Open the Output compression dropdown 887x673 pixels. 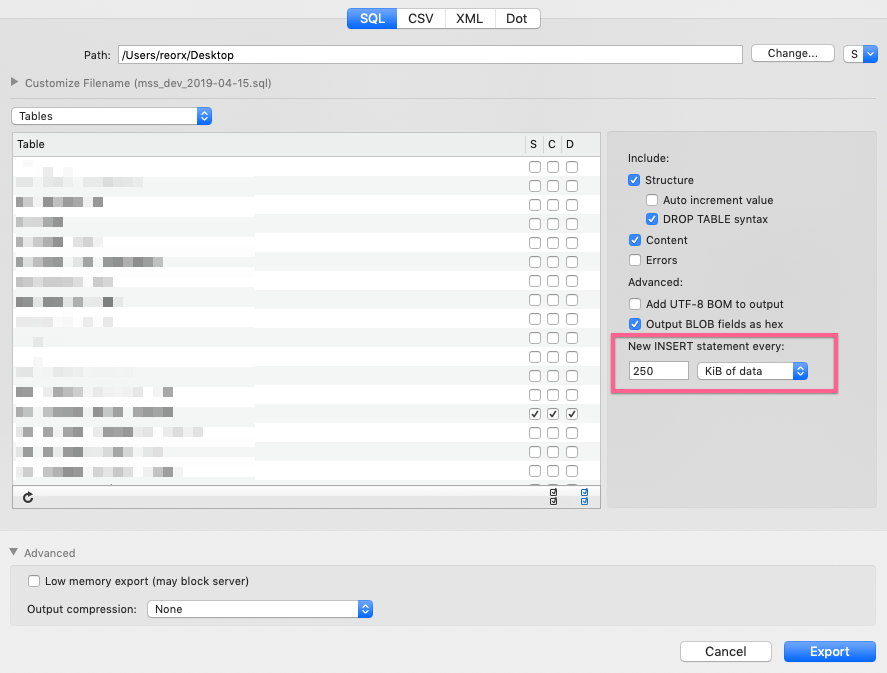click(260, 609)
